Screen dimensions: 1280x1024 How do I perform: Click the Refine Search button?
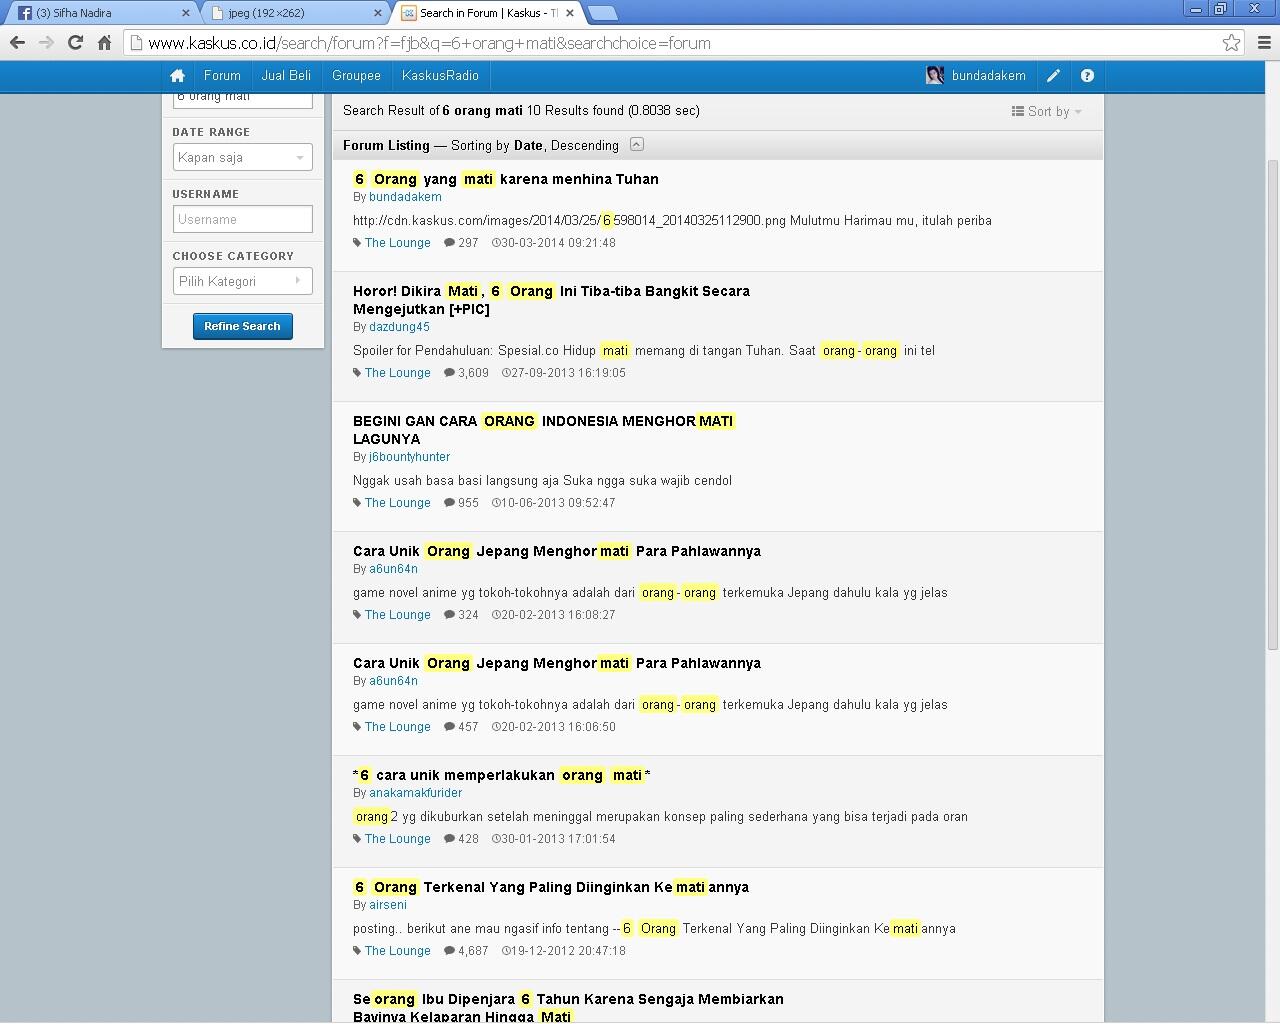[242, 326]
